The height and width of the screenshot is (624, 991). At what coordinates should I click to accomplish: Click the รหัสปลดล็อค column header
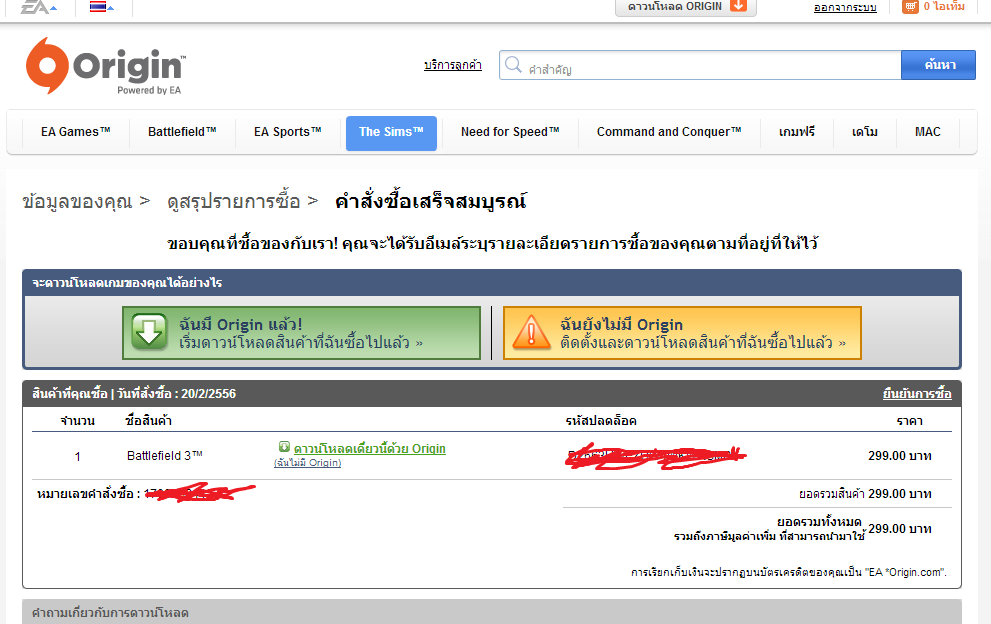[x=600, y=421]
